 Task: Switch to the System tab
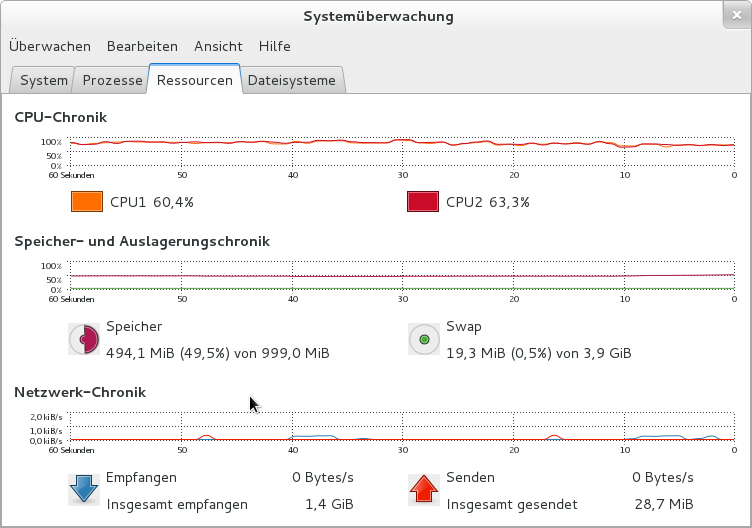click(x=43, y=80)
